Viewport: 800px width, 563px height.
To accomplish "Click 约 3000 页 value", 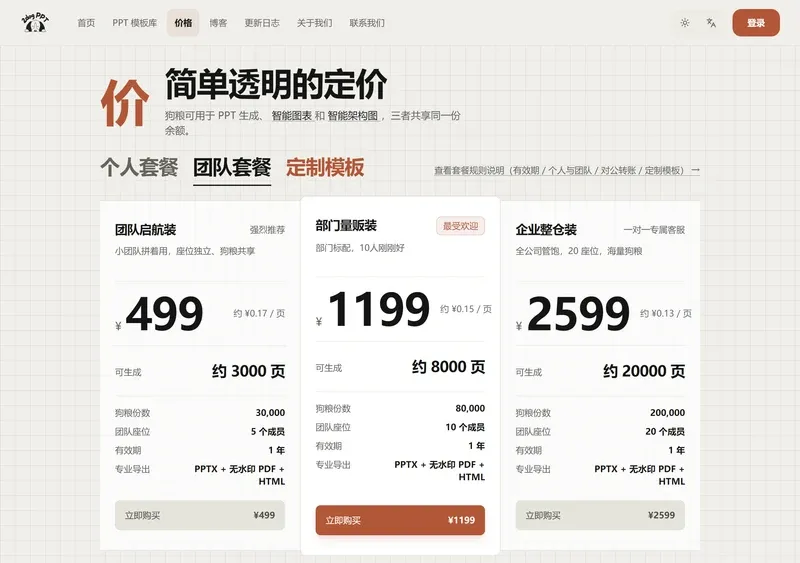I will tap(248, 371).
